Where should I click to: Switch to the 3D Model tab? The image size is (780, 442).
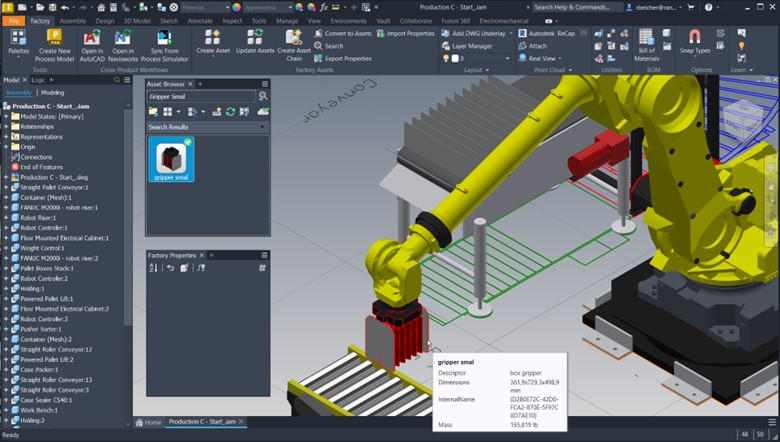(x=137, y=21)
